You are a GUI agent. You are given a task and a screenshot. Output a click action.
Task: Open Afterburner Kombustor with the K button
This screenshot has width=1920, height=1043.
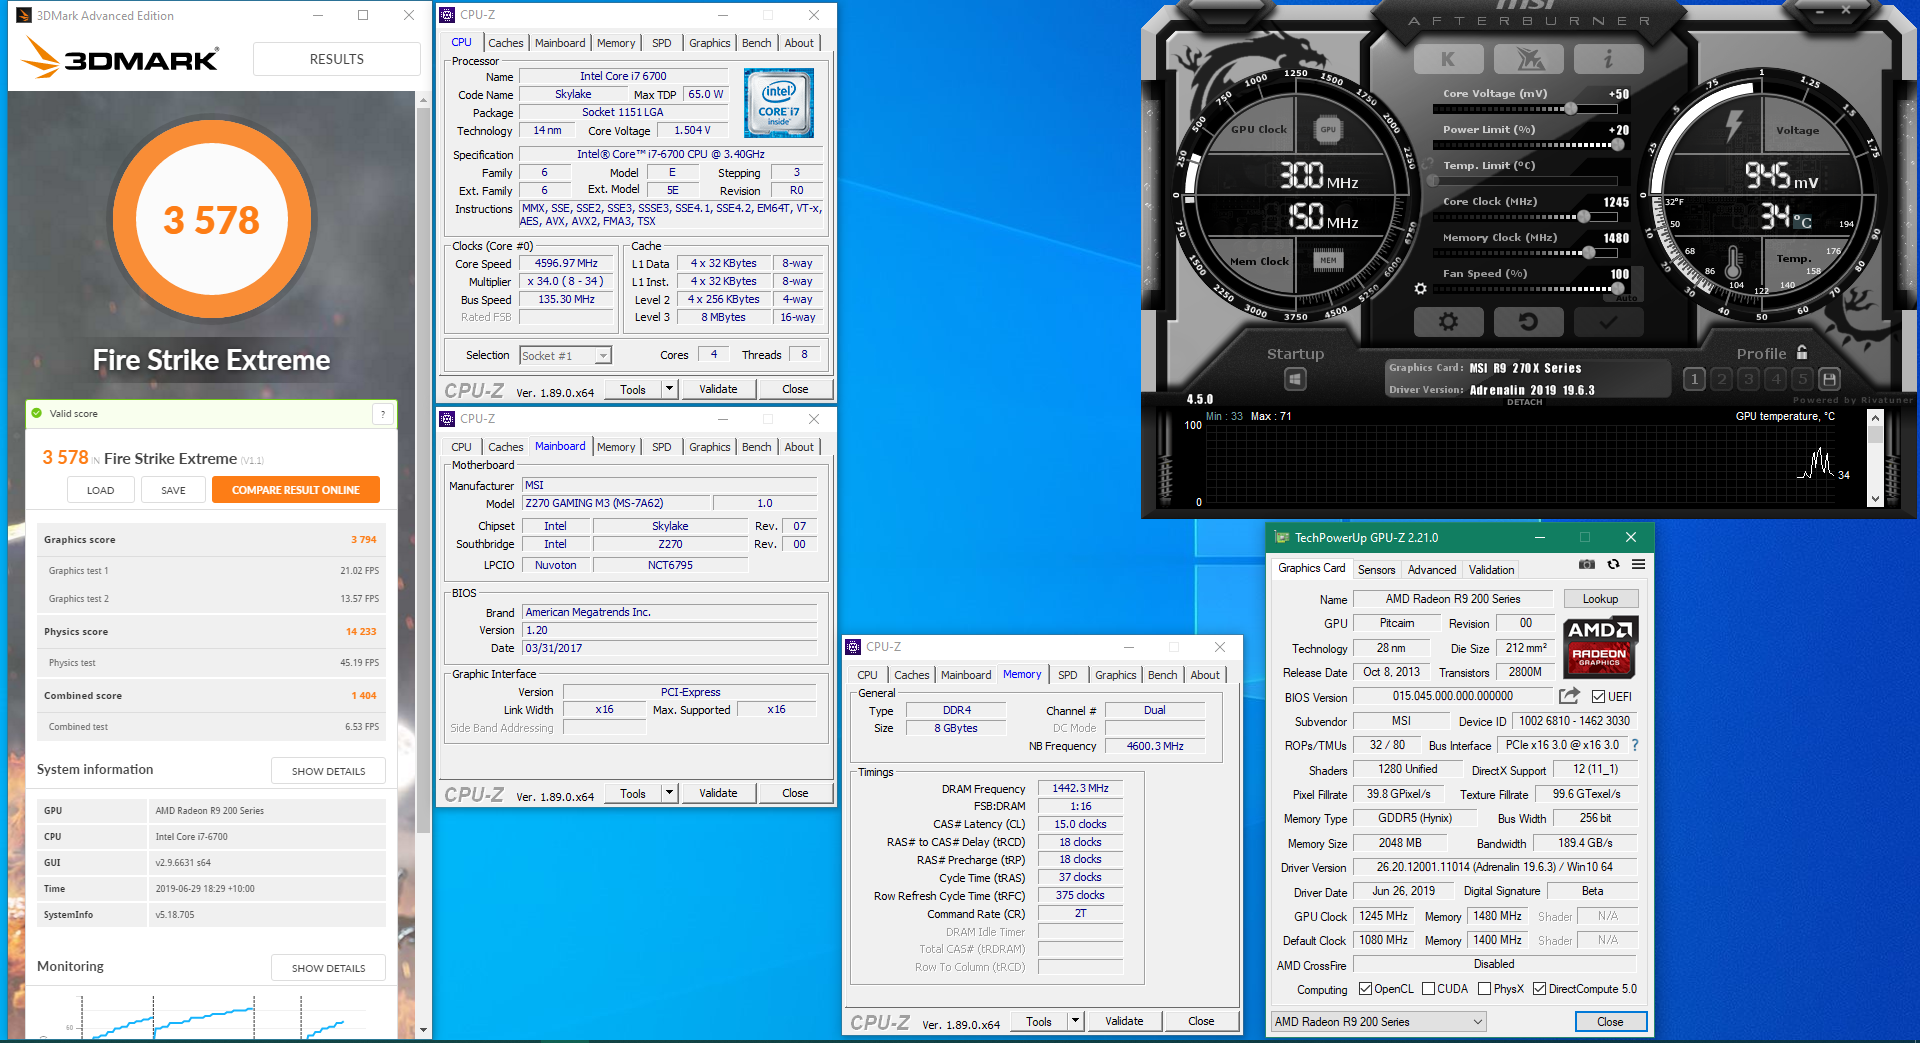[x=1447, y=60]
